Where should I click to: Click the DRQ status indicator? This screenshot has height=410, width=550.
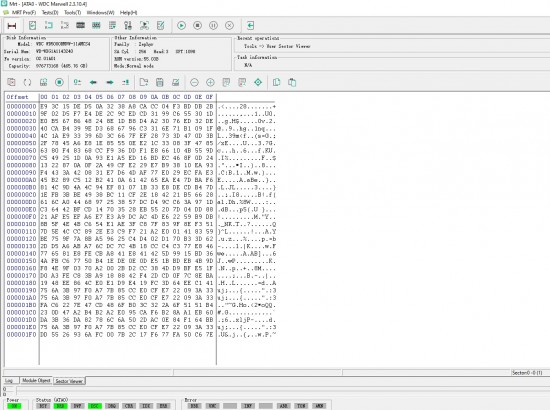pos(112,406)
